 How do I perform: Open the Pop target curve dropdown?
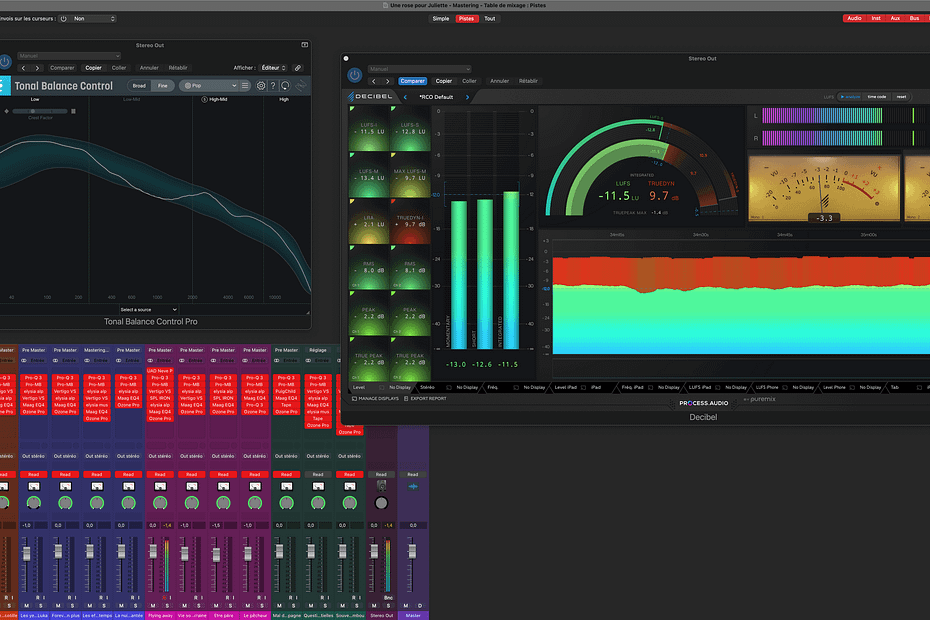pyautogui.click(x=209, y=86)
